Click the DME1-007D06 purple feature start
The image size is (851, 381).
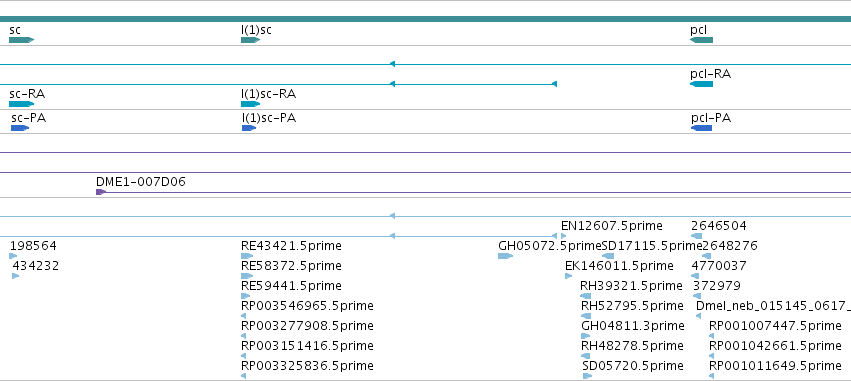[100, 192]
